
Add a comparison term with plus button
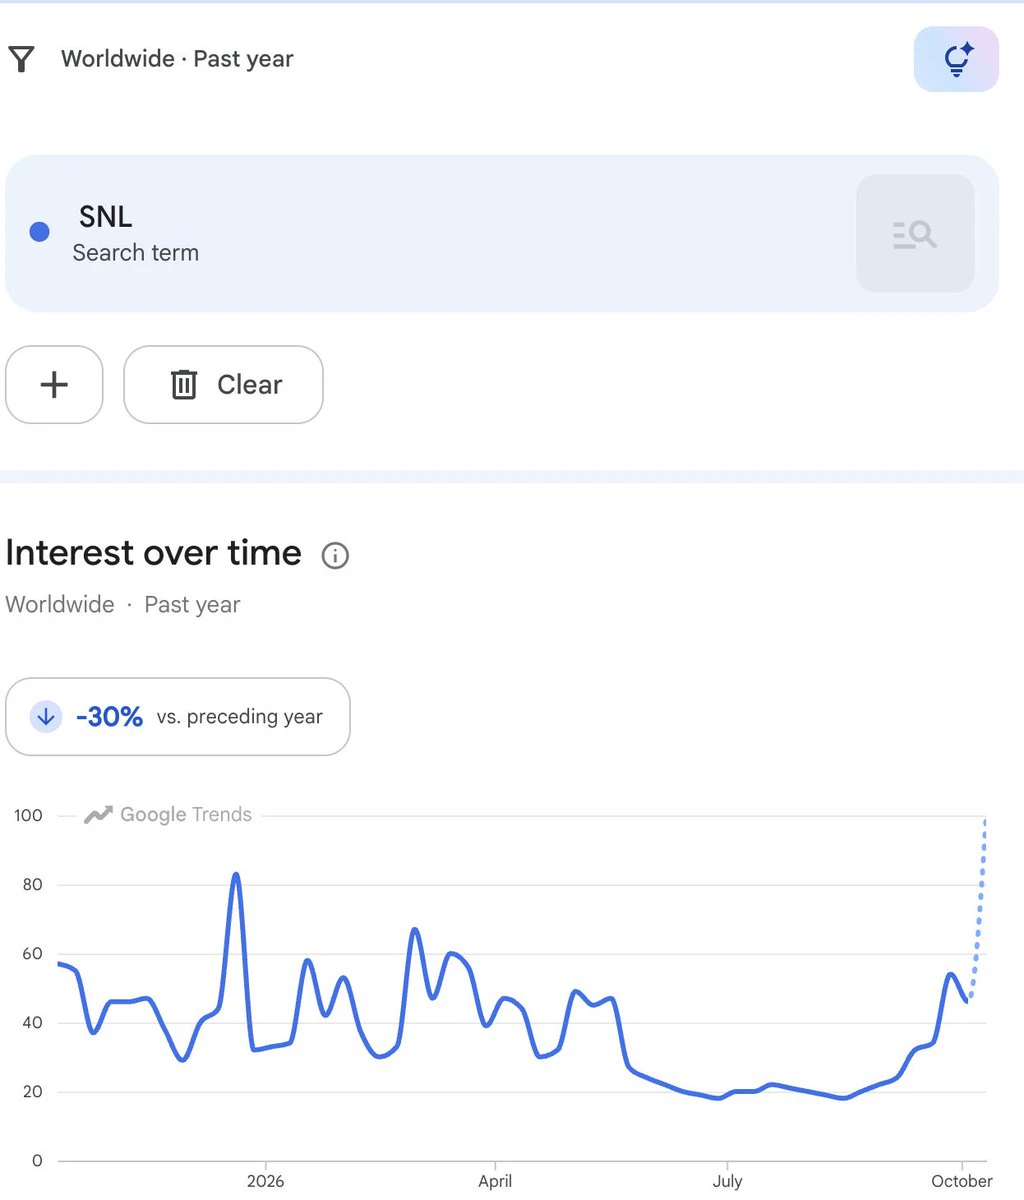54,385
